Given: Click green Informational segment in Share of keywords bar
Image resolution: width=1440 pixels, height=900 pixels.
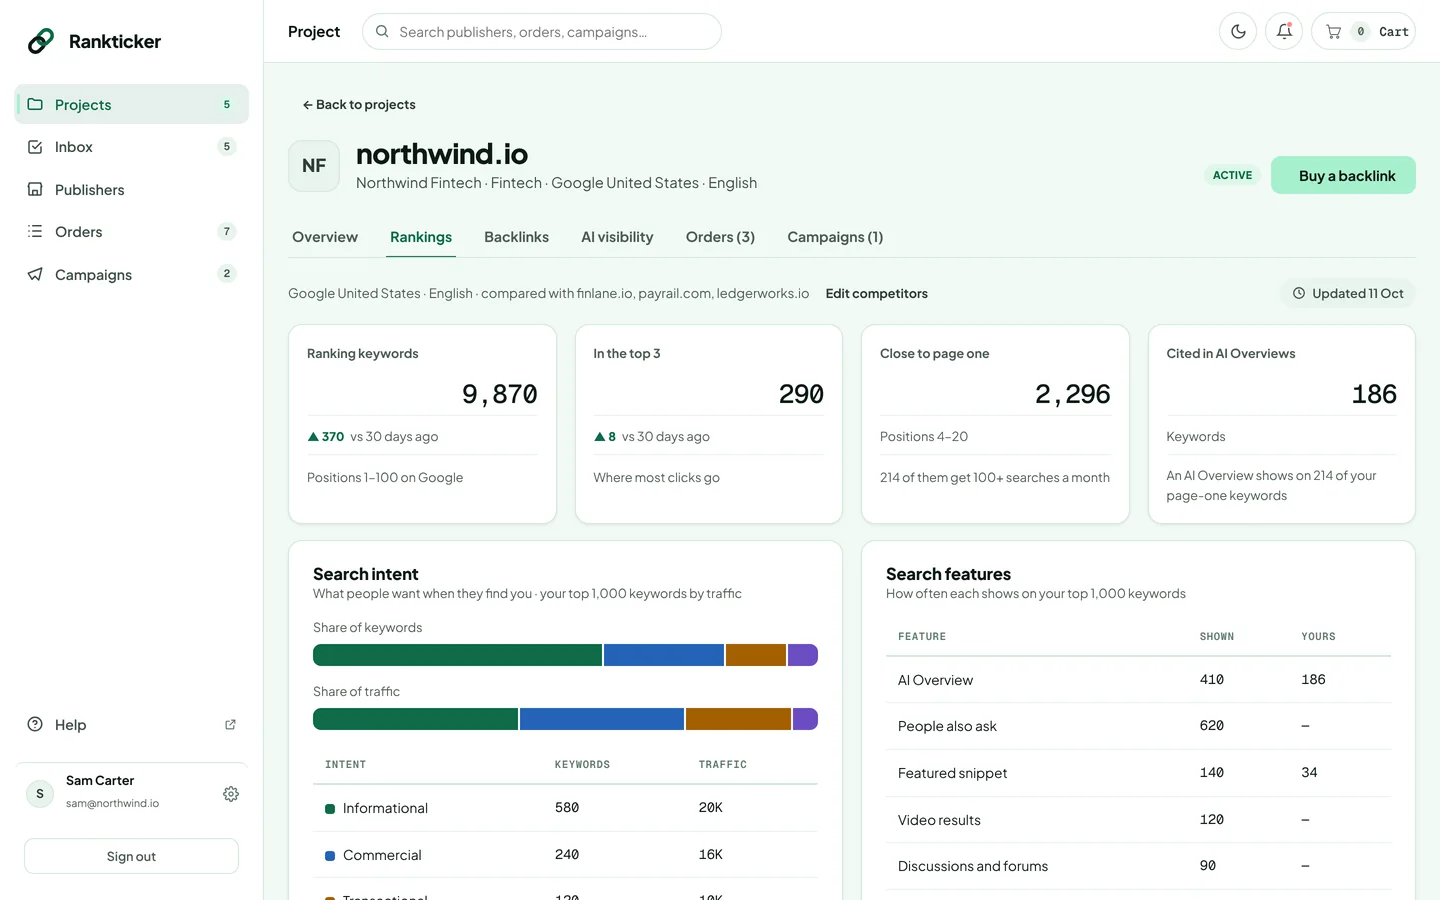Looking at the screenshot, I should coord(457,655).
